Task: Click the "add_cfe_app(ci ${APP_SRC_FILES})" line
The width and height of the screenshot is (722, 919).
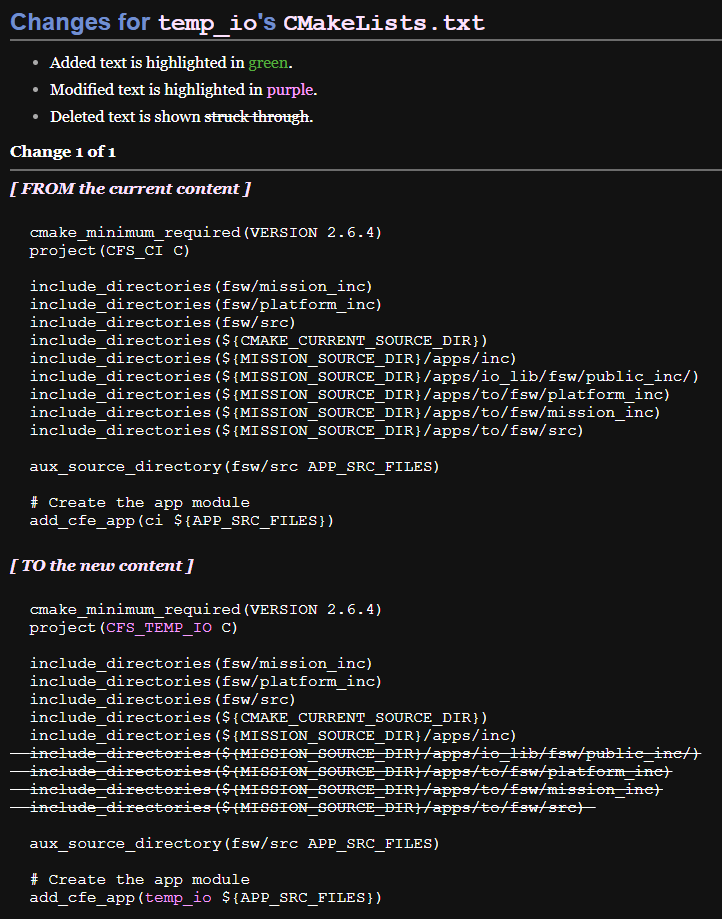Action: pyautogui.click(x=181, y=521)
